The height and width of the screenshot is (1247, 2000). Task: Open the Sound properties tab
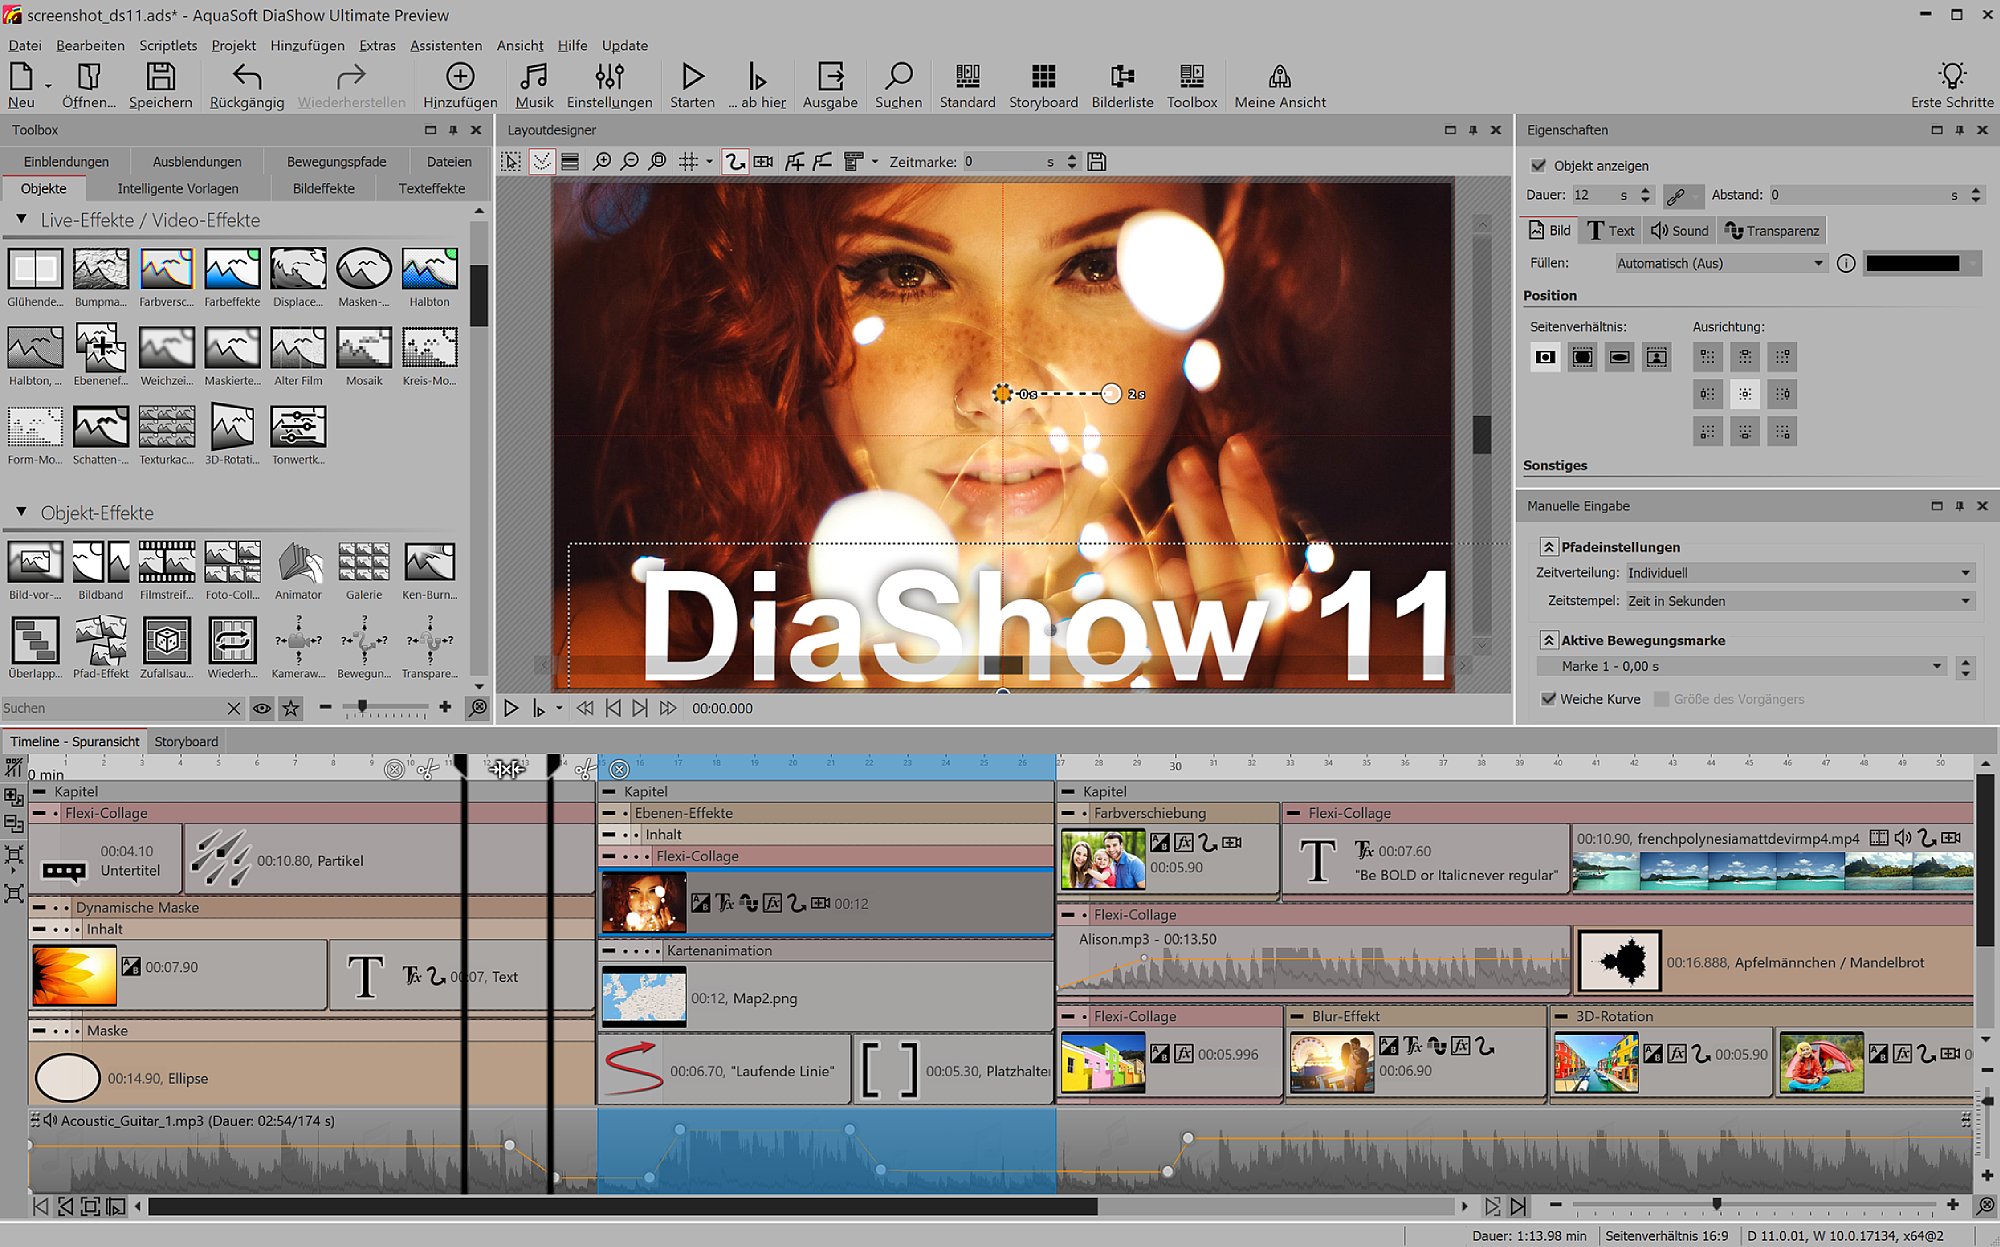coord(1679,231)
